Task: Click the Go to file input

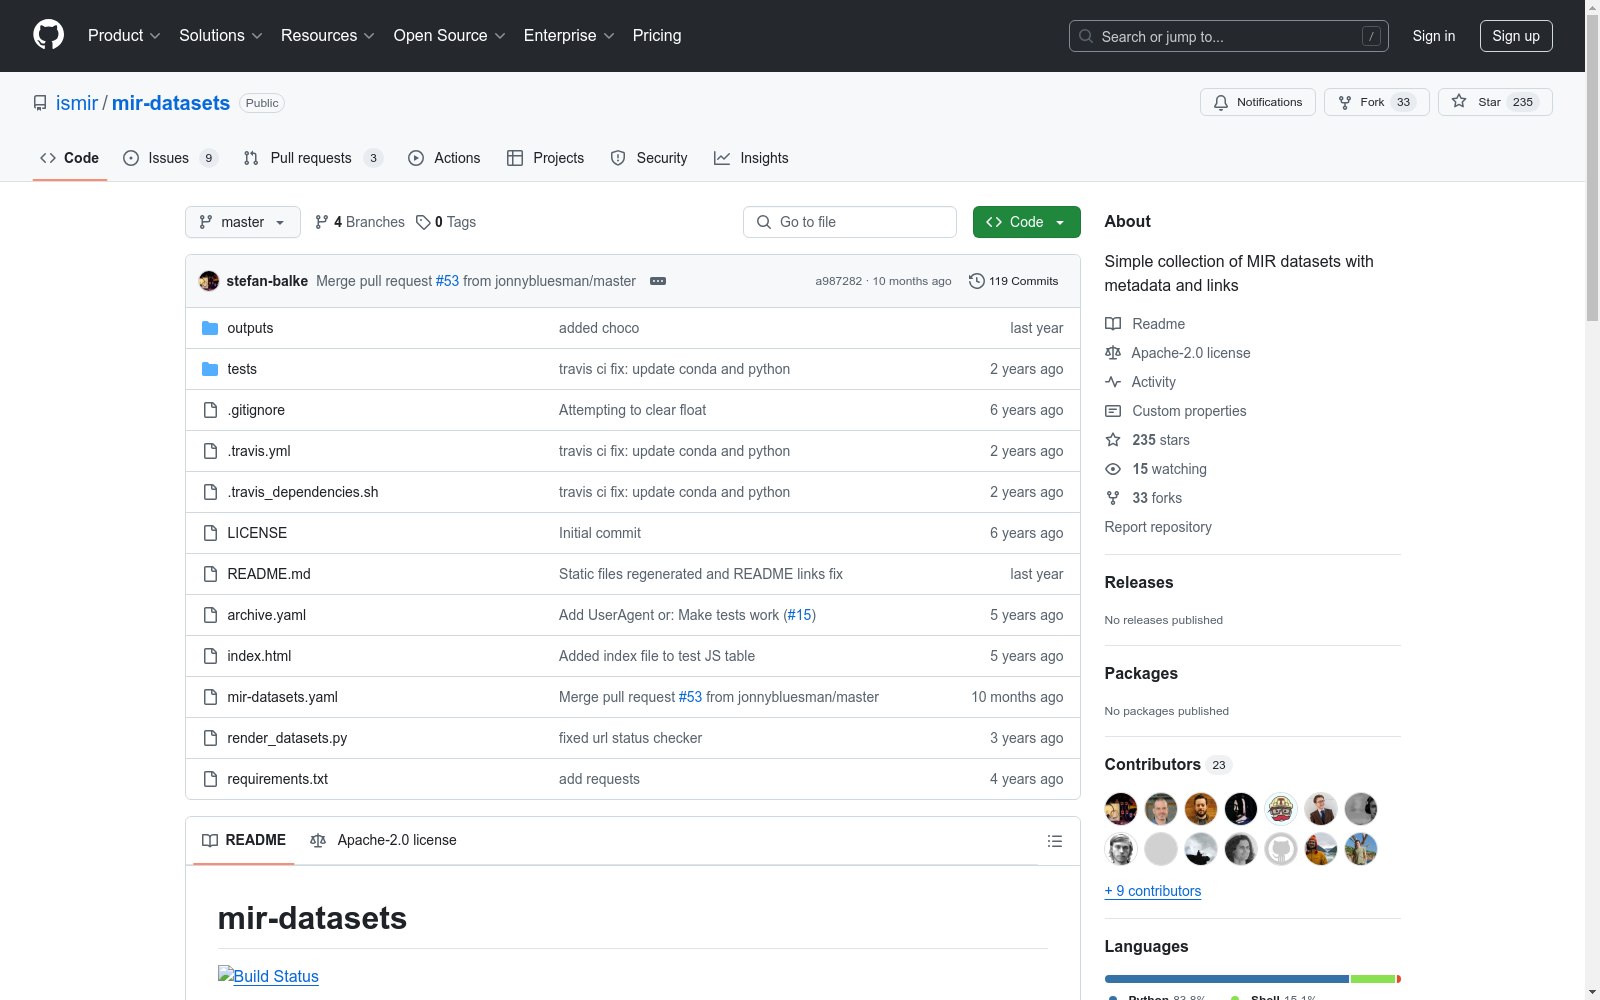Action: click(x=850, y=222)
